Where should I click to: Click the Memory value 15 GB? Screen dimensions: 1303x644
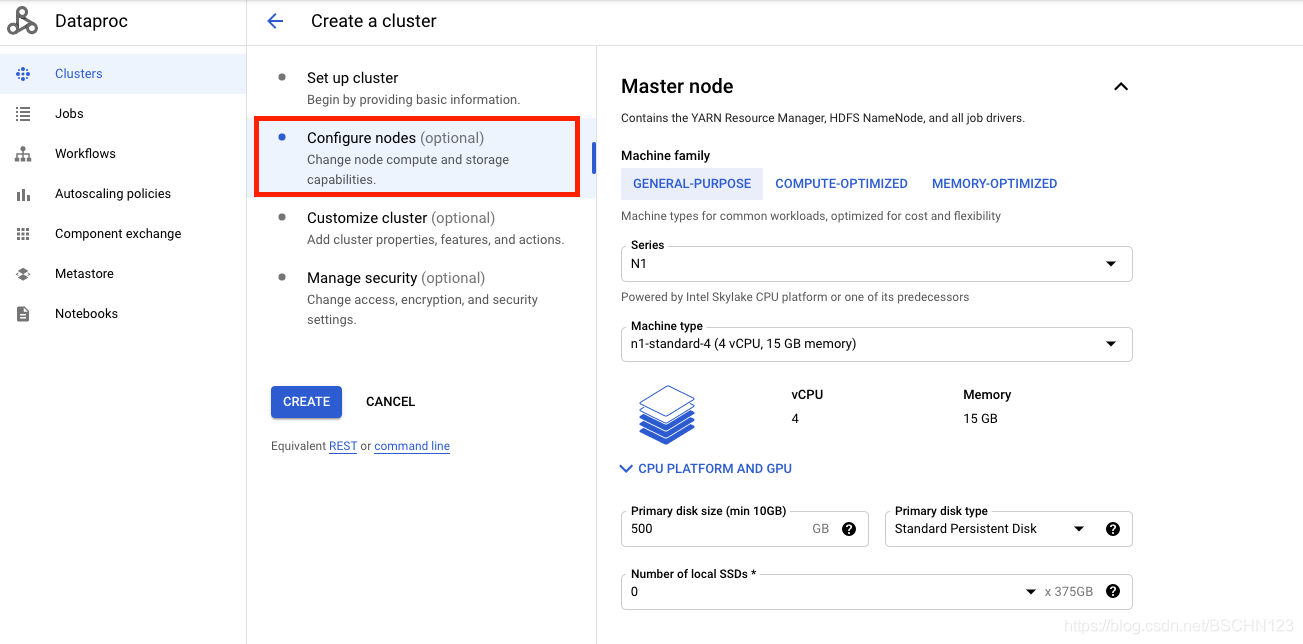pos(980,419)
